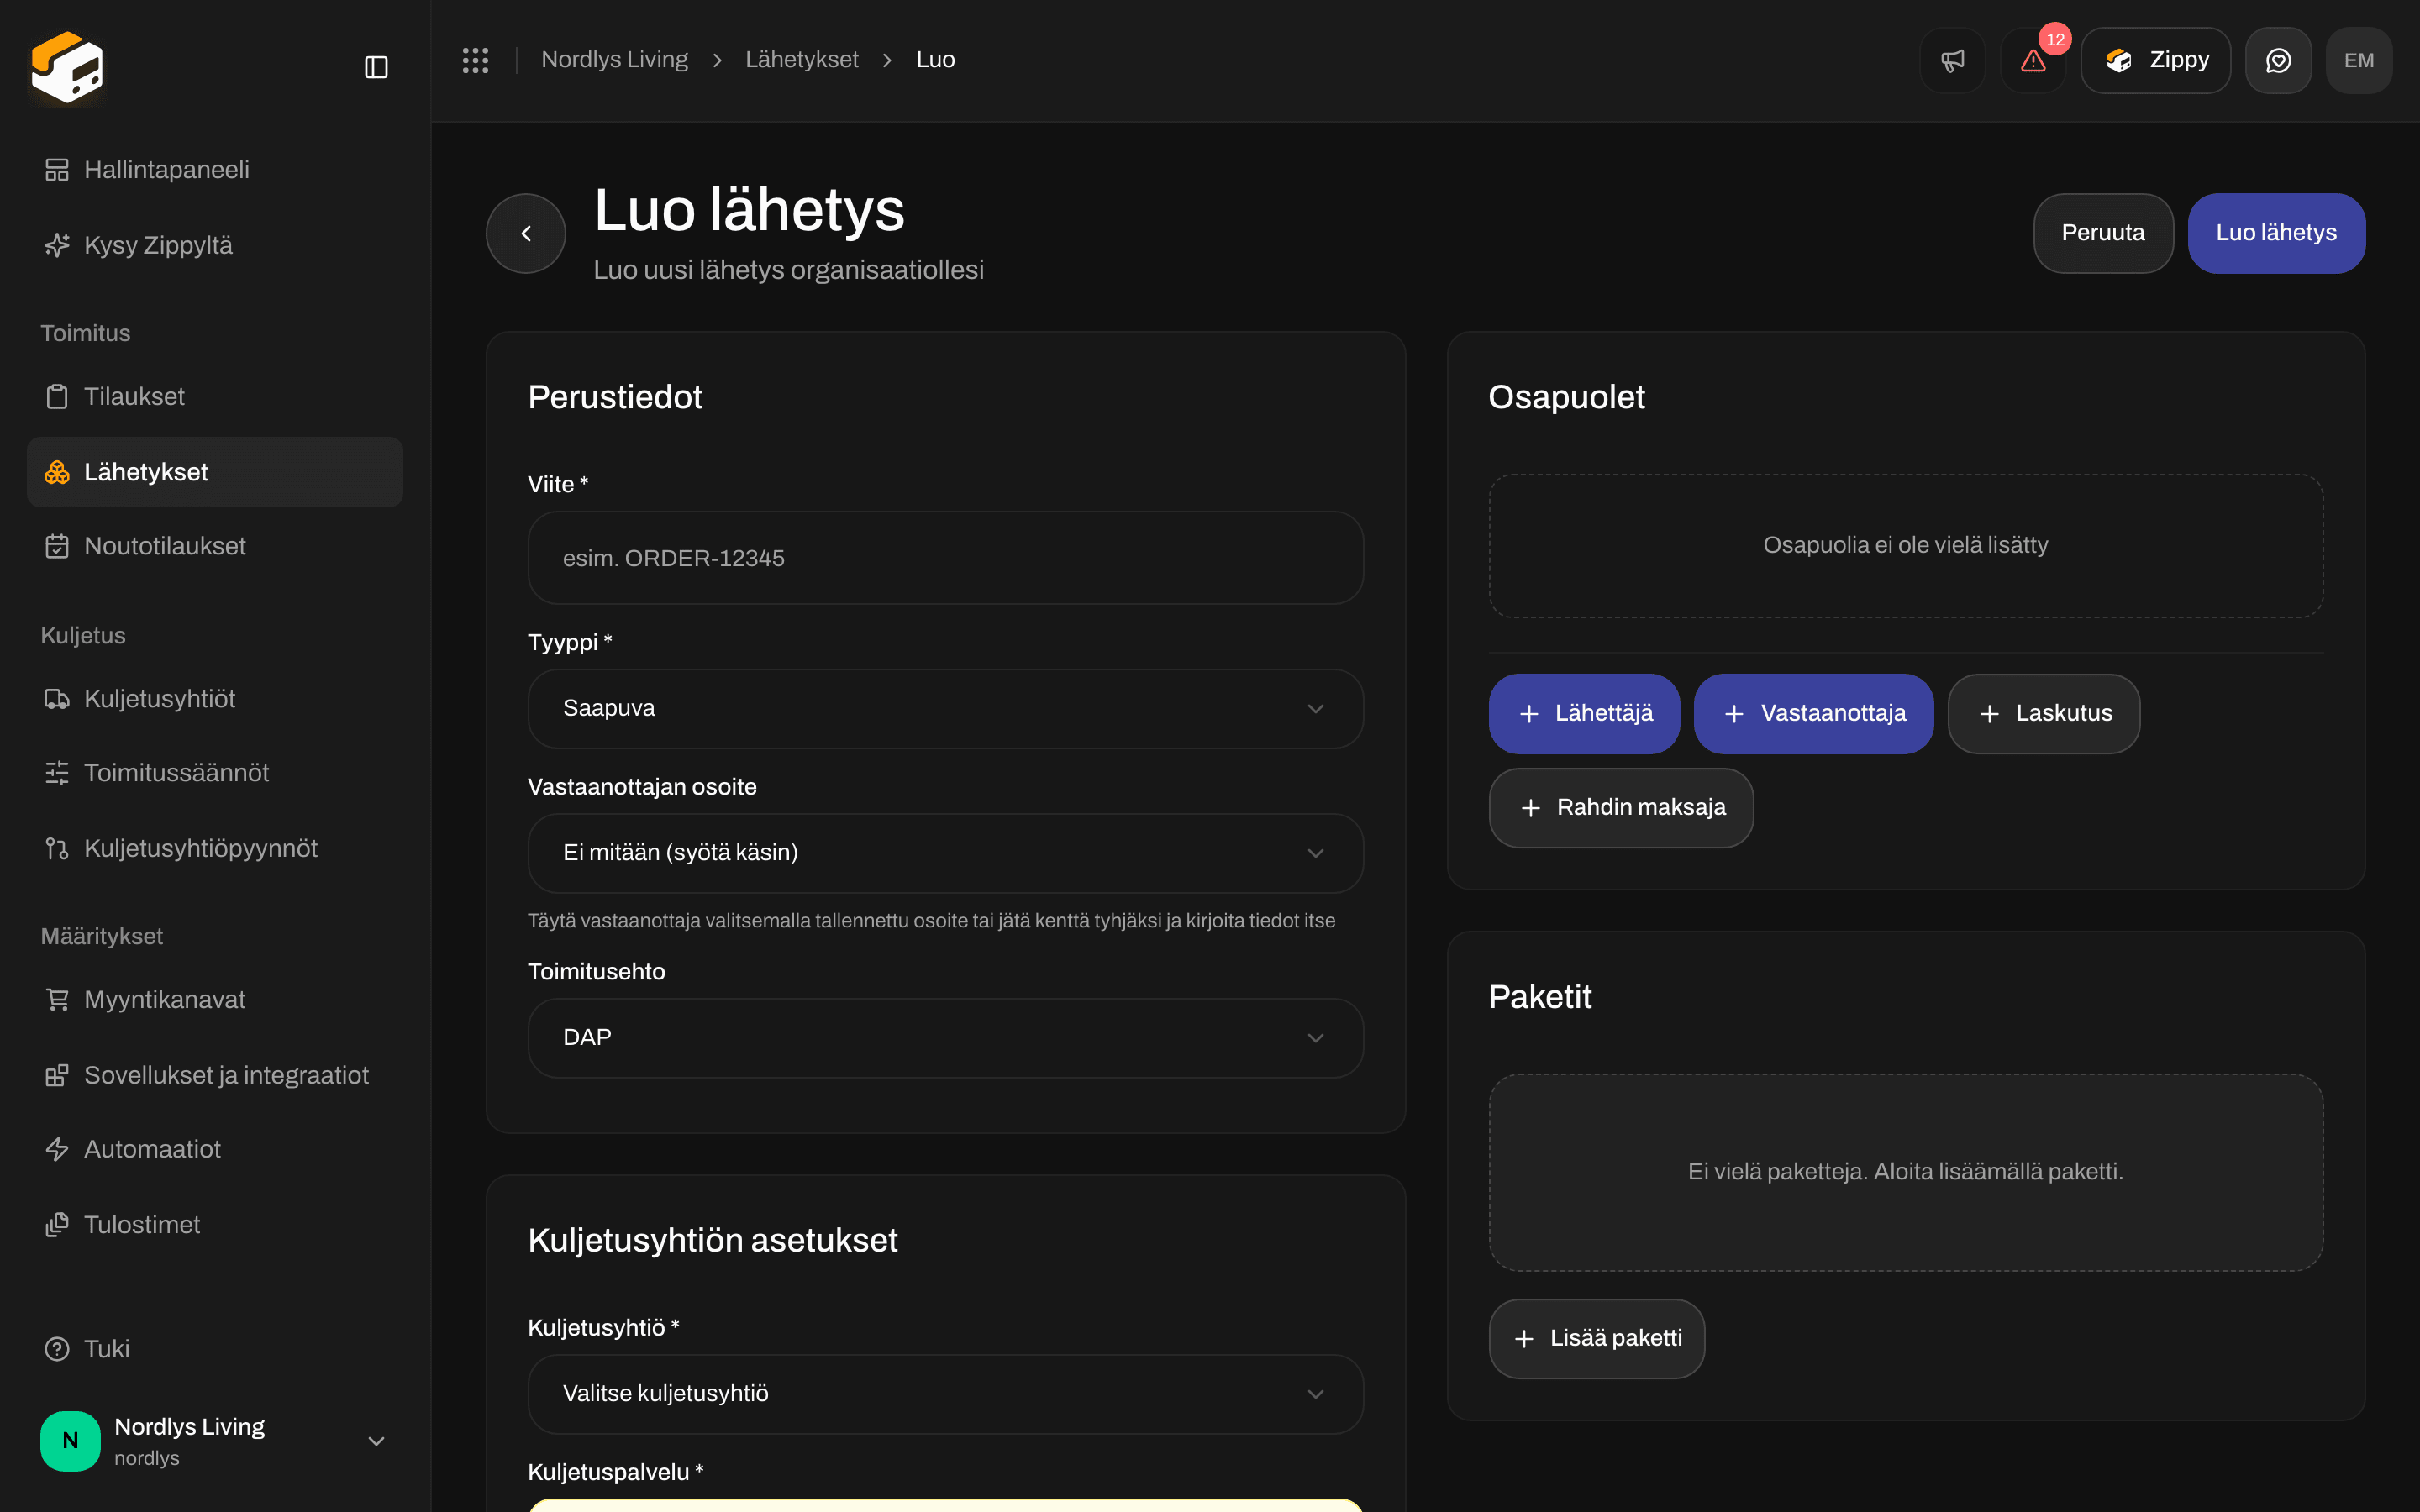Open Kuljetusyhtiöt truck icon
Viewport: 2420px width, 1512px height.
(57, 698)
